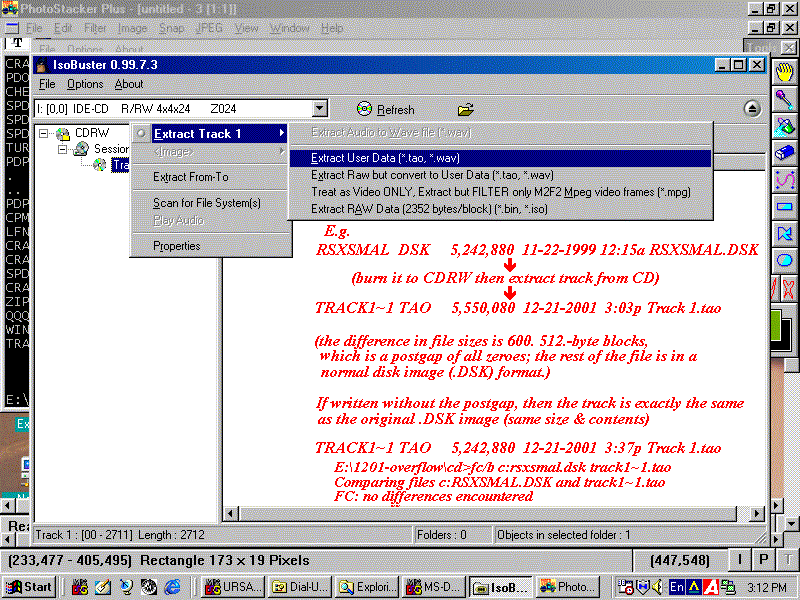Select the Paint Bucket fill tool
Screen dimensions: 800x600
[x=785, y=126]
